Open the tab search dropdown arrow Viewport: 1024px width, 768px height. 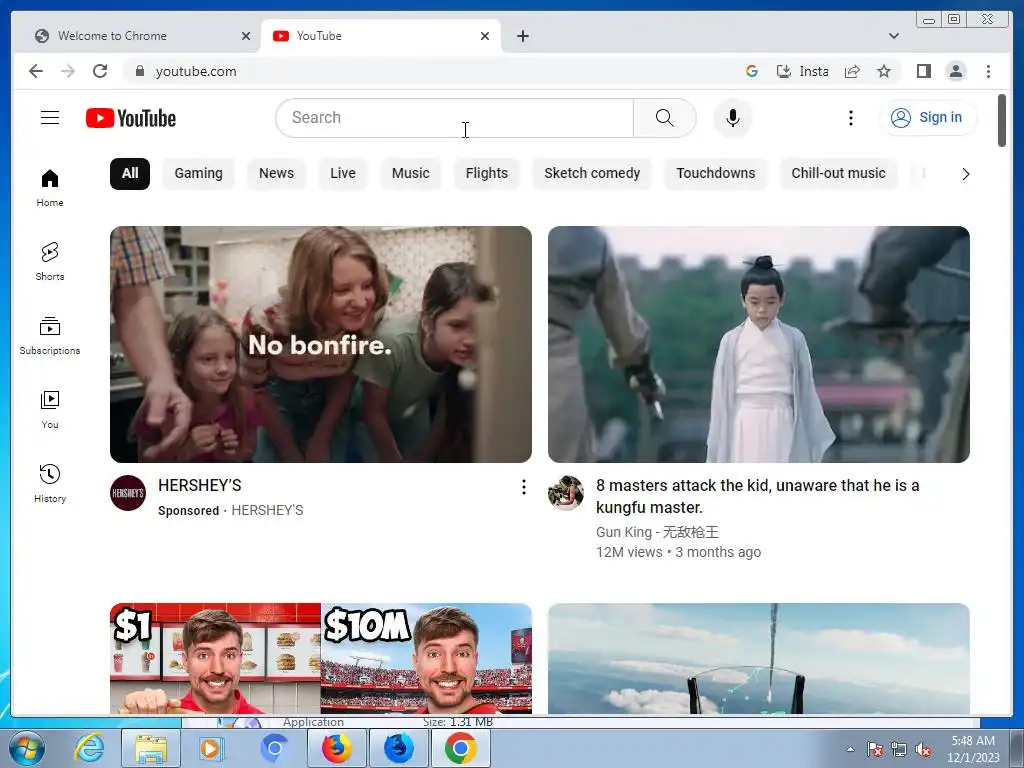[x=893, y=36]
